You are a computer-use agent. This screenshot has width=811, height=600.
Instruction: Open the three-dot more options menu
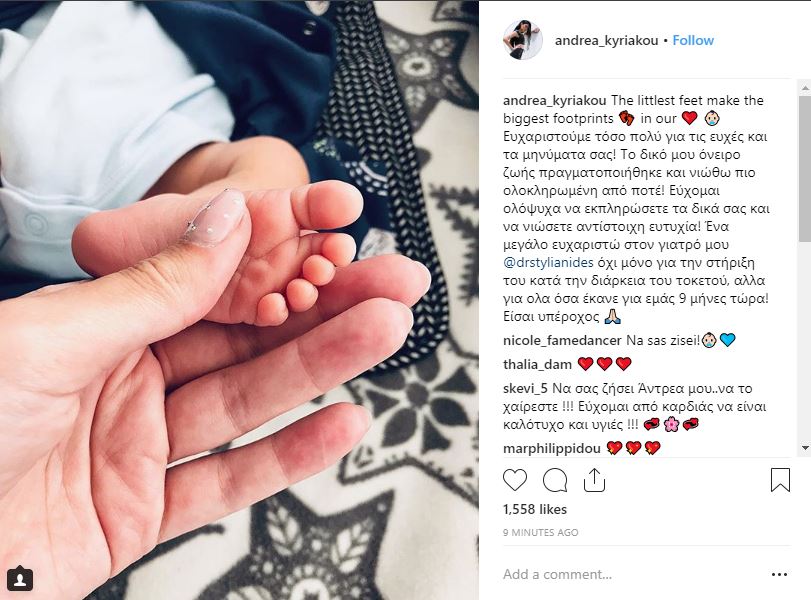pos(779,574)
